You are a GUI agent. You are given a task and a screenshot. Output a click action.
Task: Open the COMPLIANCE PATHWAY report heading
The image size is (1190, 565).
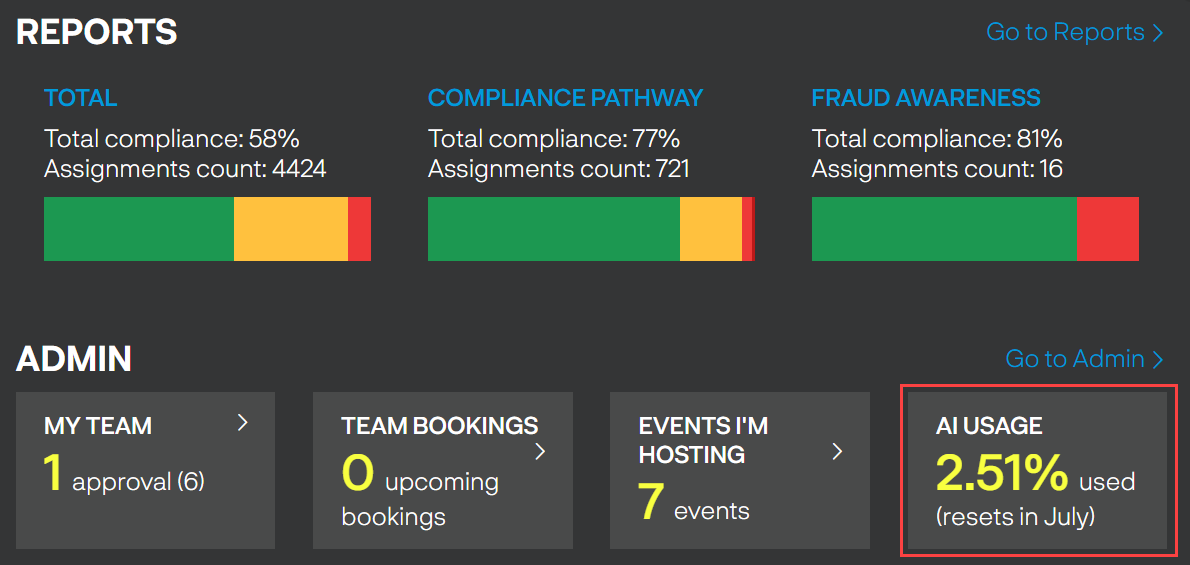(565, 98)
